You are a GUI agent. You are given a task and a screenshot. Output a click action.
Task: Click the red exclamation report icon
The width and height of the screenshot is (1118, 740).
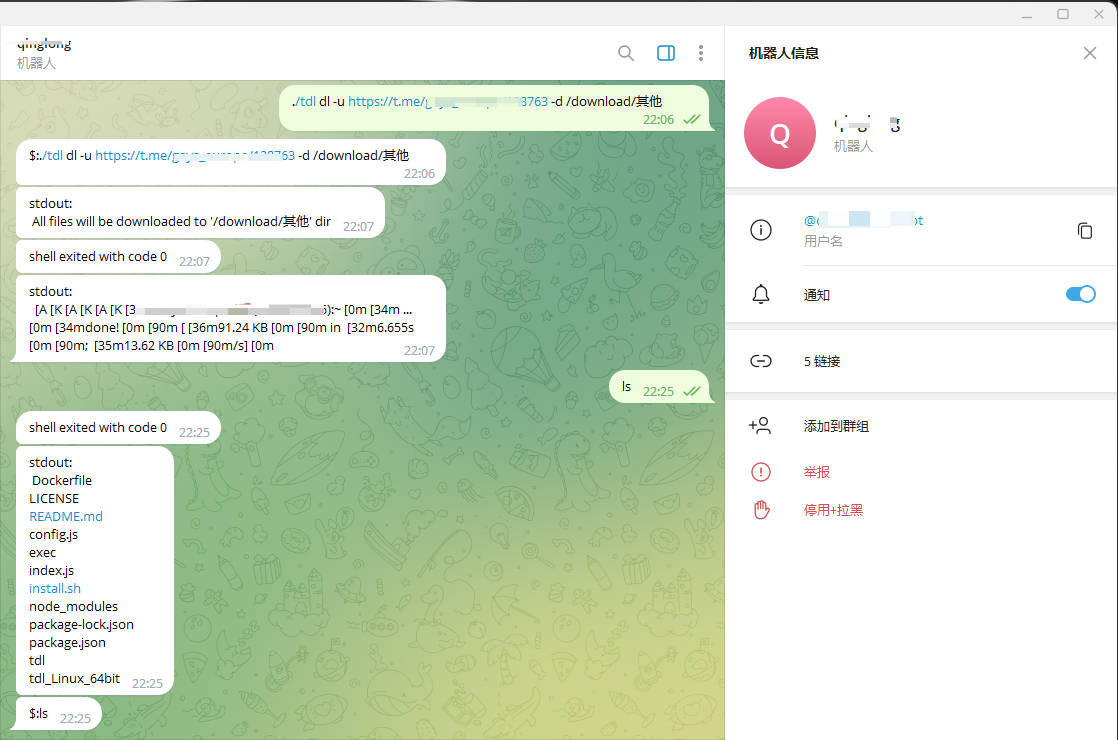(x=761, y=471)
